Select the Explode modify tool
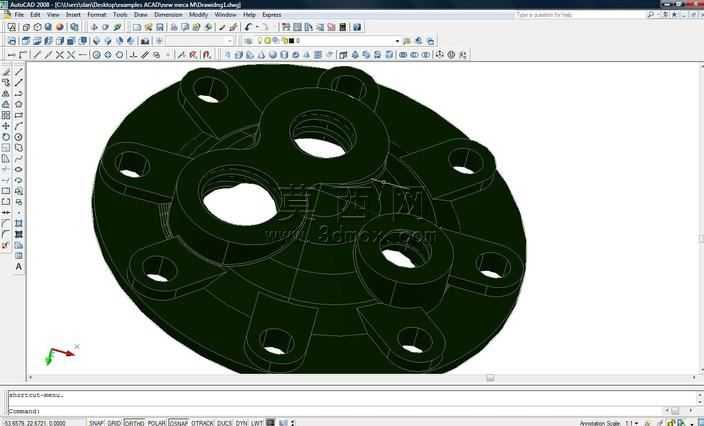The image size is (704, 426). (6, 246)
